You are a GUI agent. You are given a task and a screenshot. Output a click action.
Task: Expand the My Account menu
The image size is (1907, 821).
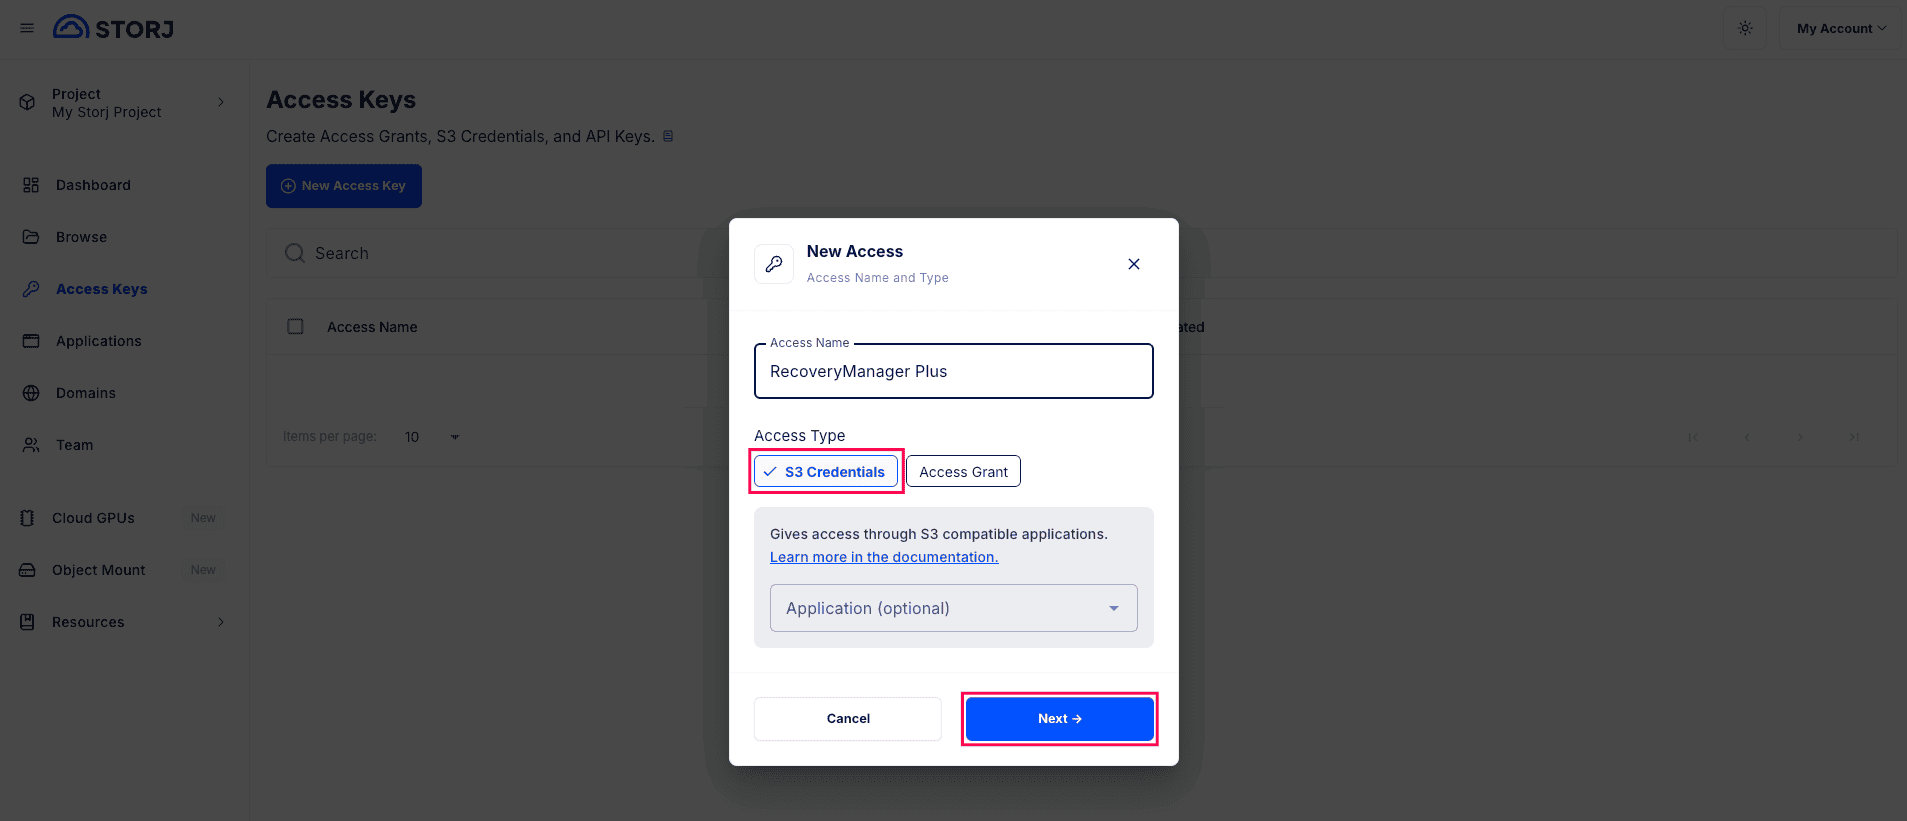[1839, 28]
